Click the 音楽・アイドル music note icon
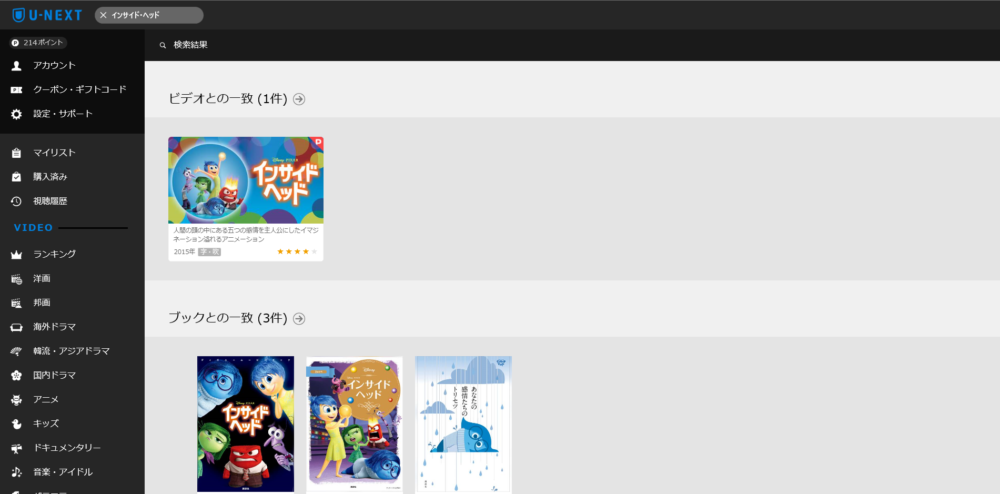1000x494 pixels. (17, 472)
